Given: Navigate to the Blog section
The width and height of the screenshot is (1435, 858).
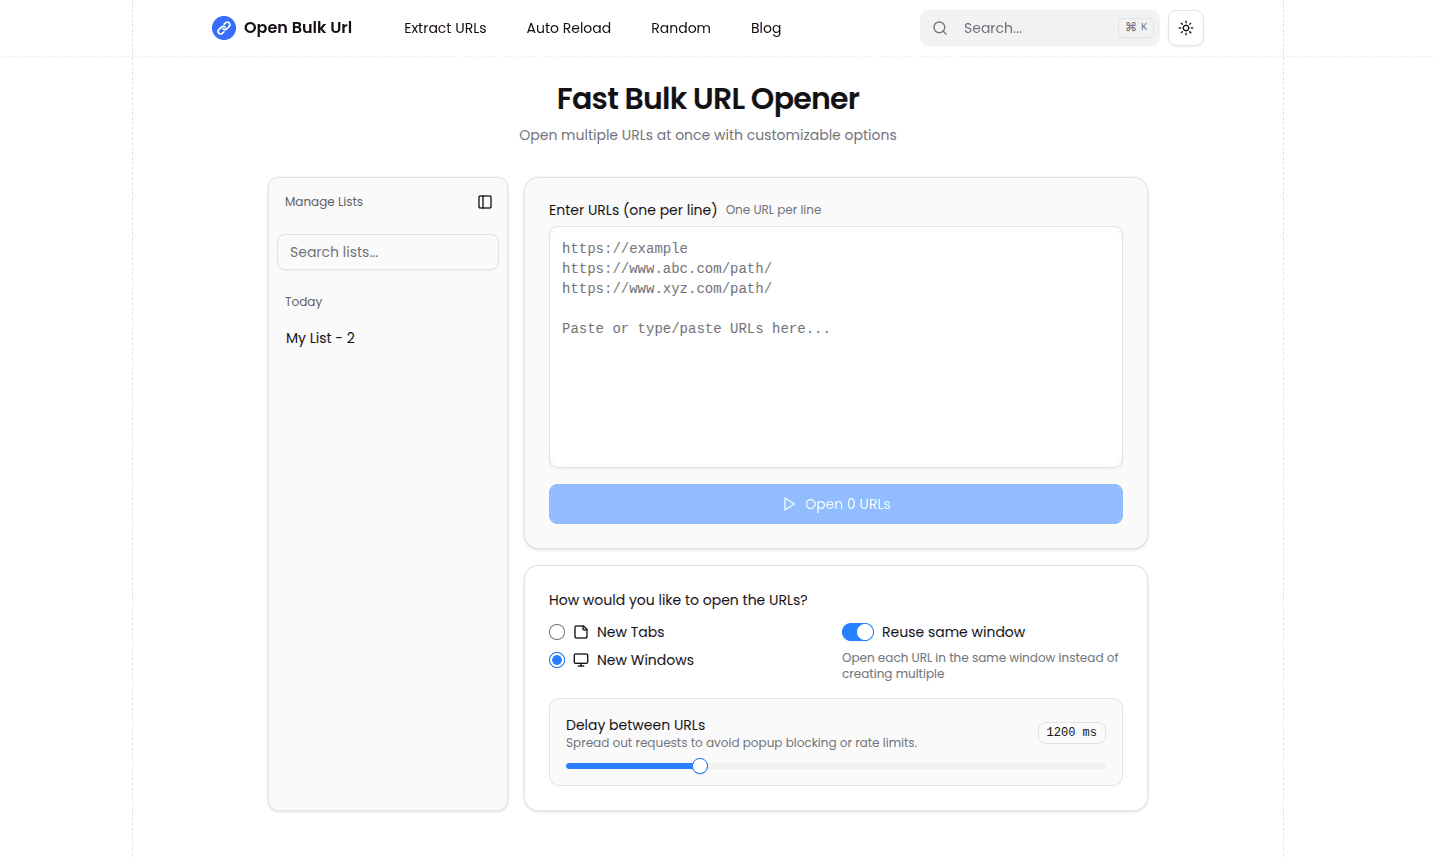Looking at the screenshot, I should tap(765, 28).
